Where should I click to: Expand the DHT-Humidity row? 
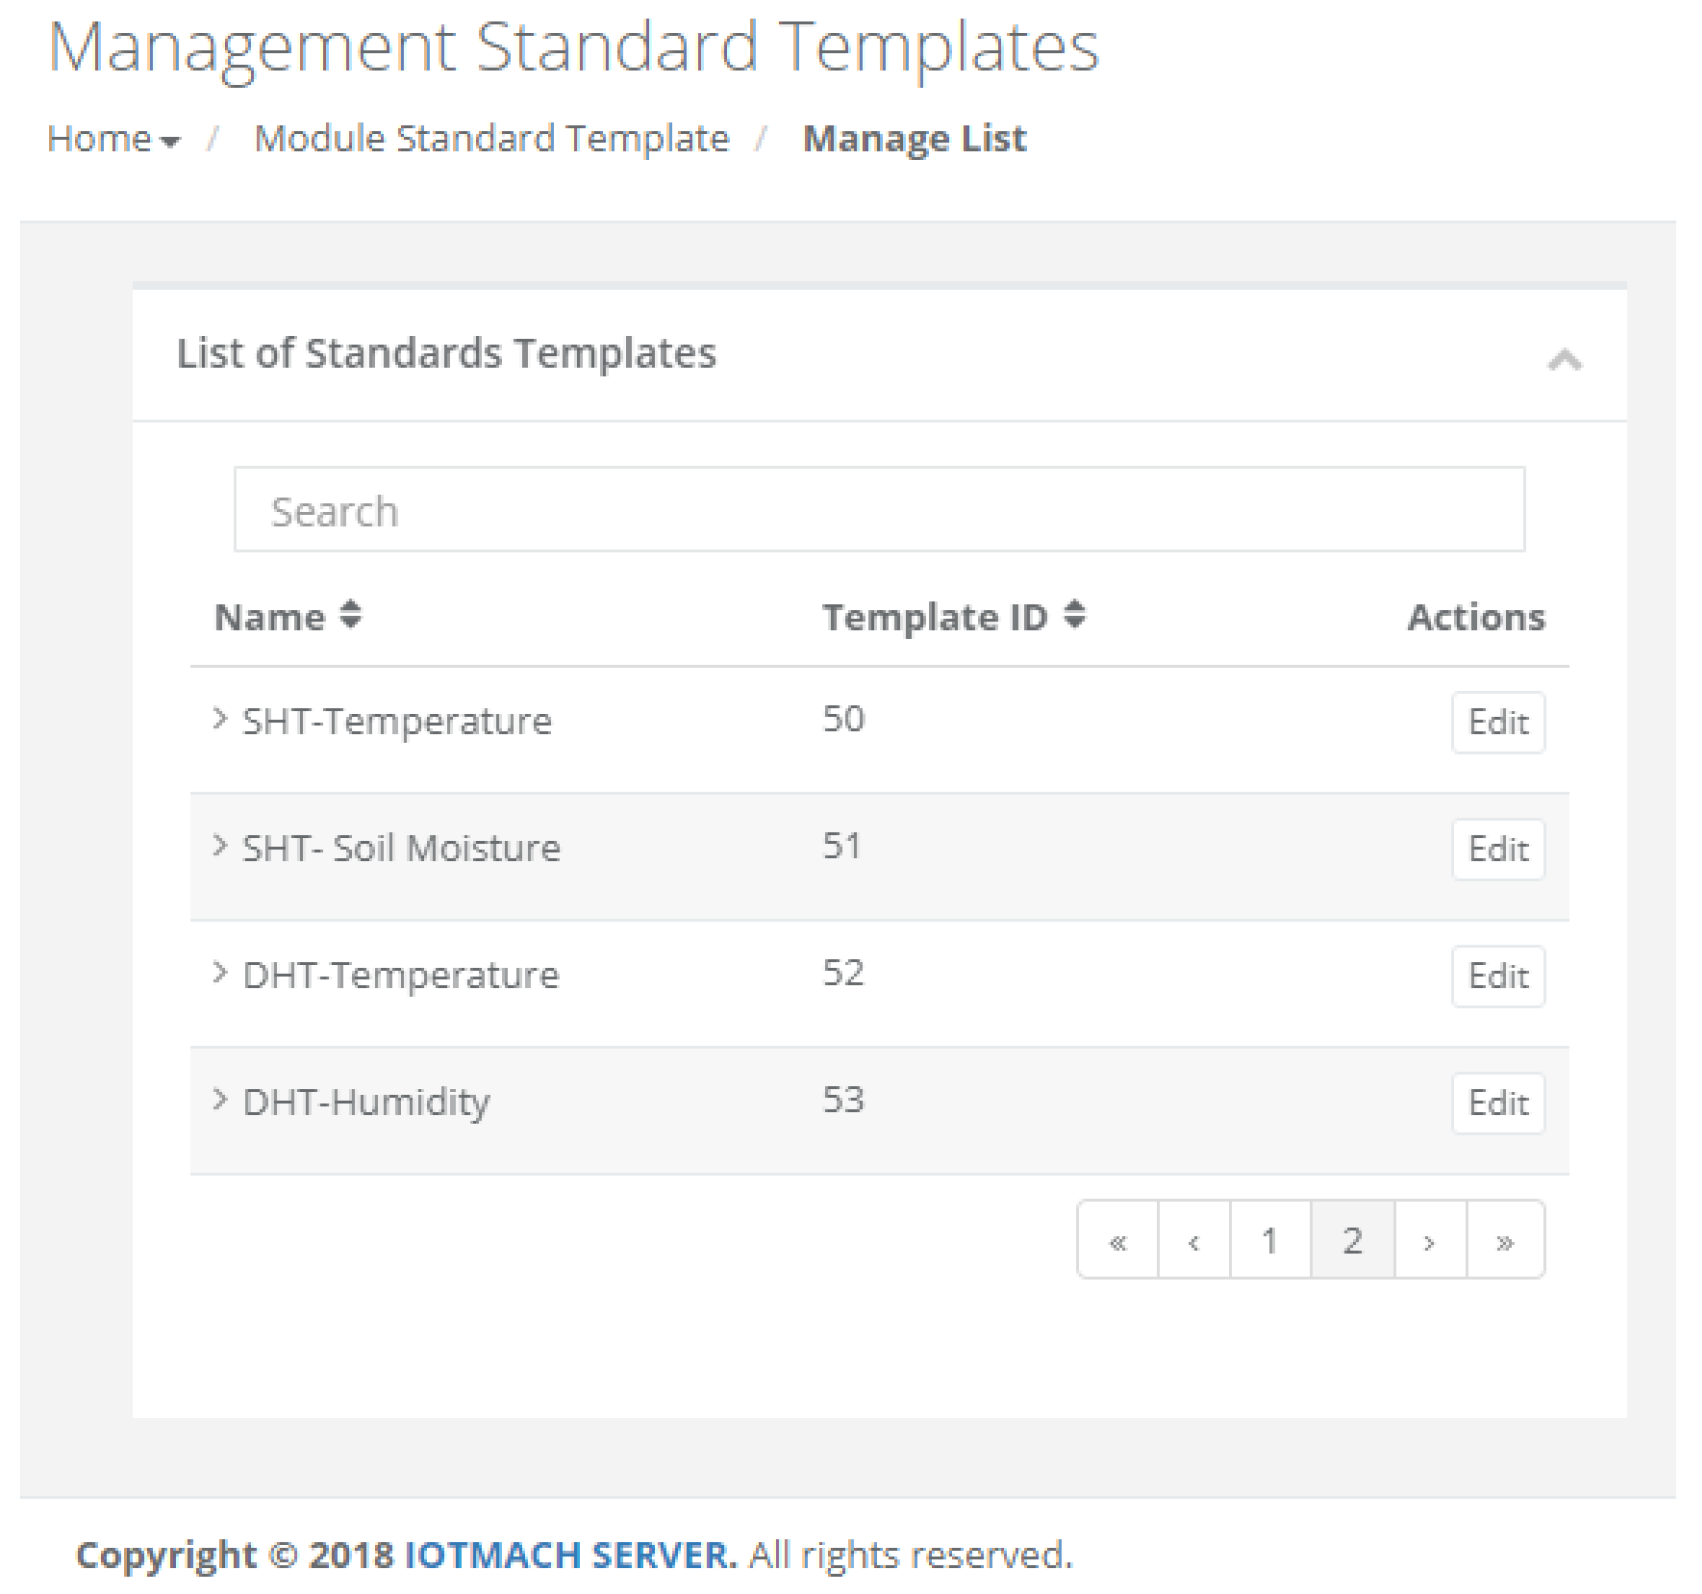pos(220,1100)
